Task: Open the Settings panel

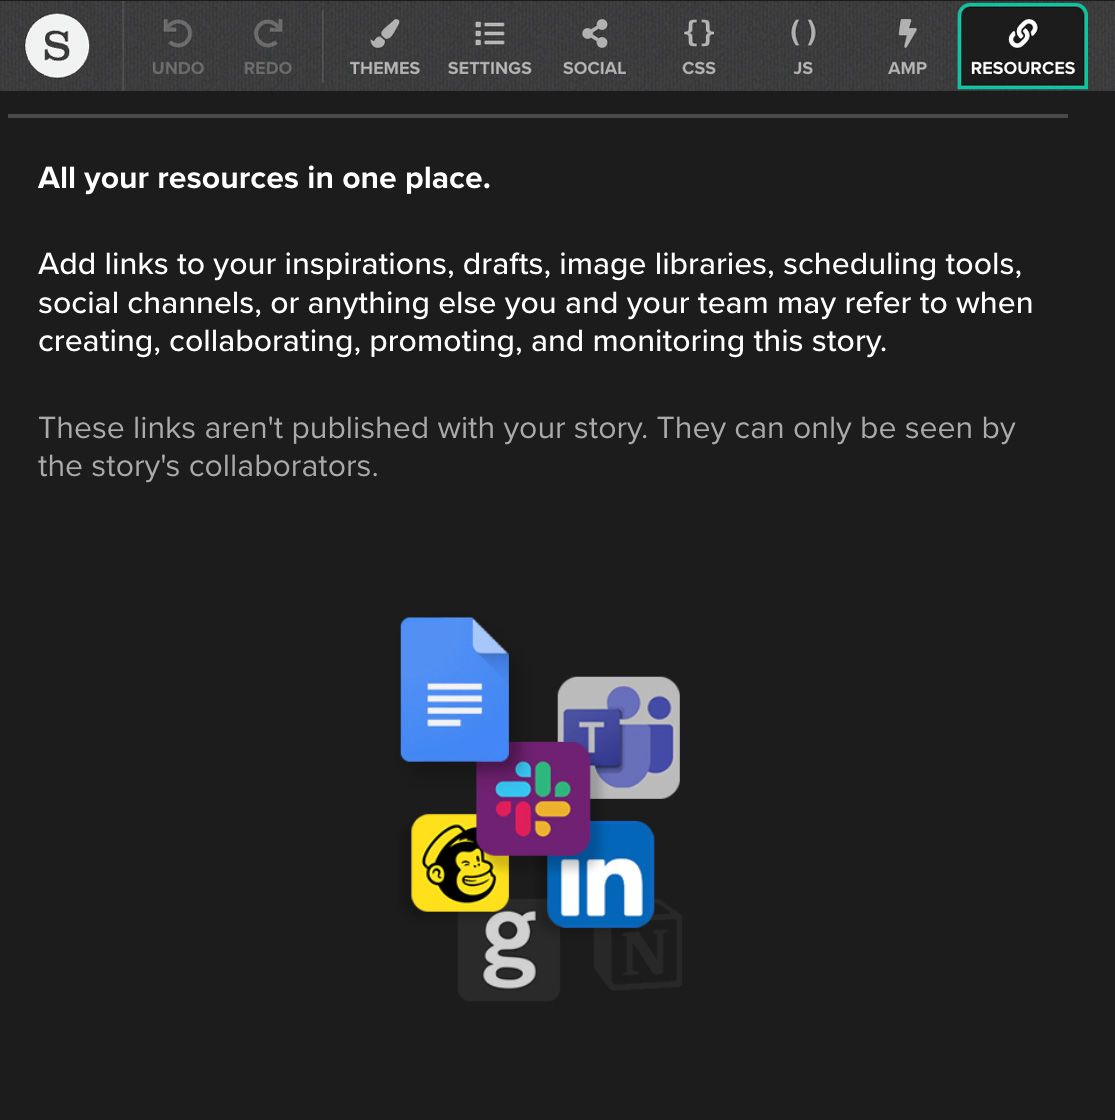Action: point(489,47)
